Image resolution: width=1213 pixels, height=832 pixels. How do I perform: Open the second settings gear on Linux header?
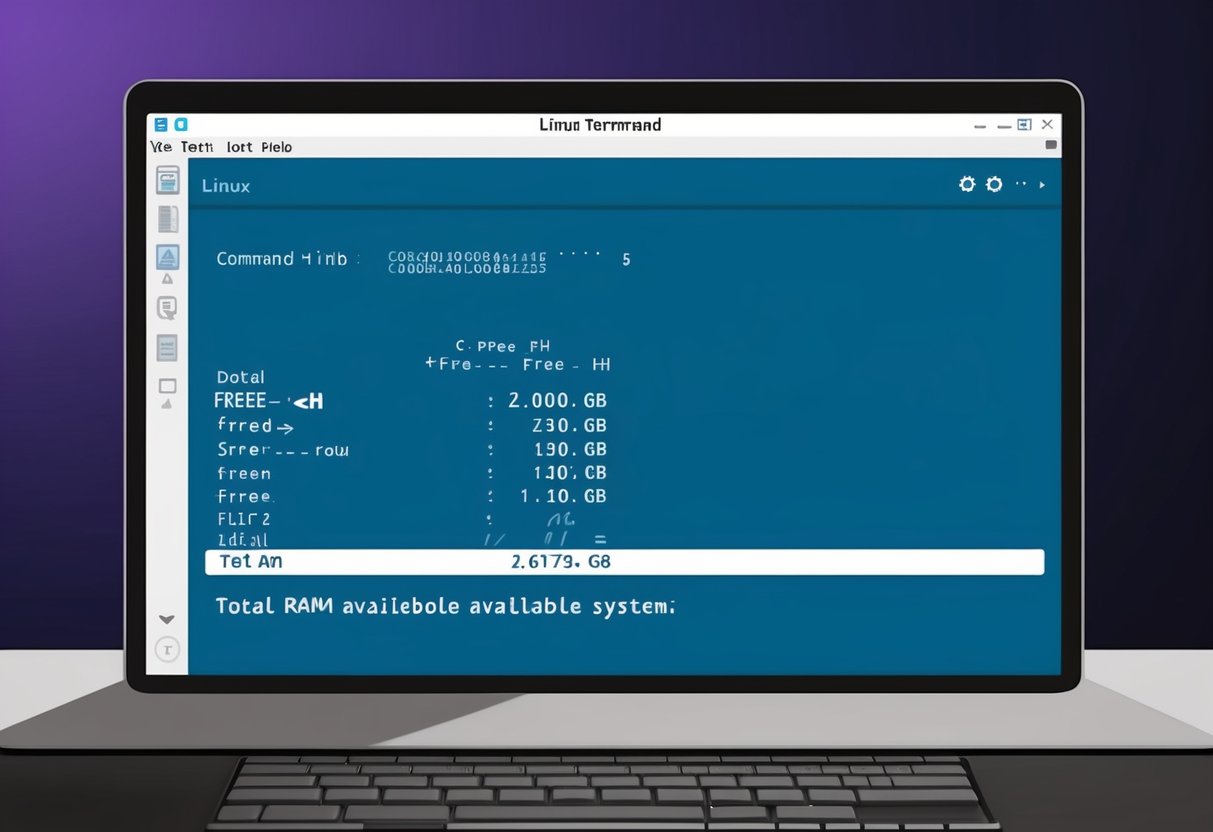(994, 184)
